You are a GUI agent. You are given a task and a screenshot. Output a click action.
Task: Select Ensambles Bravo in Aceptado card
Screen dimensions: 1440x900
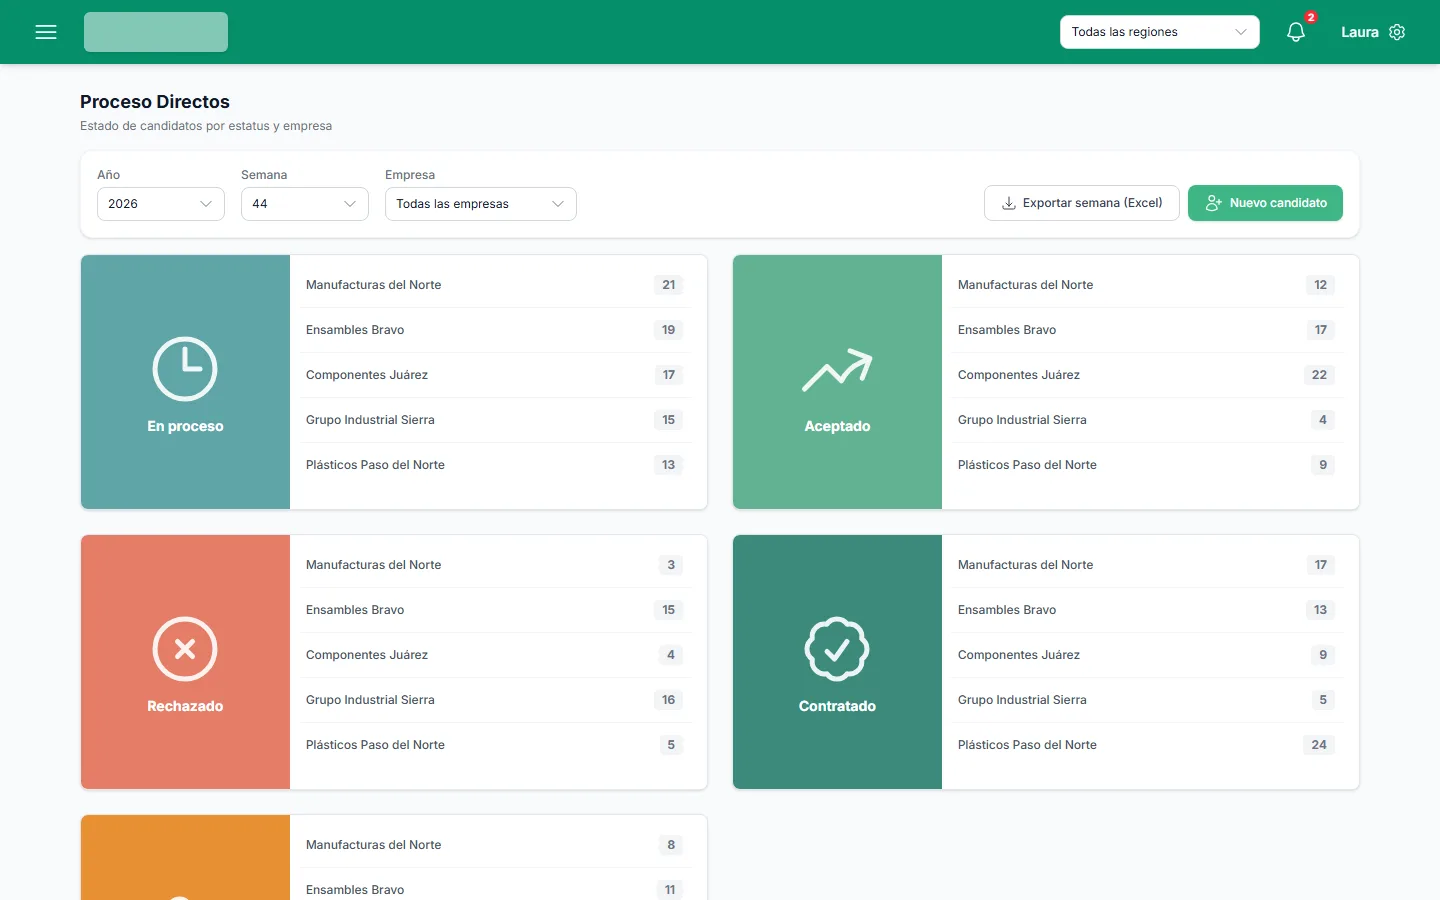(1149, 330)
